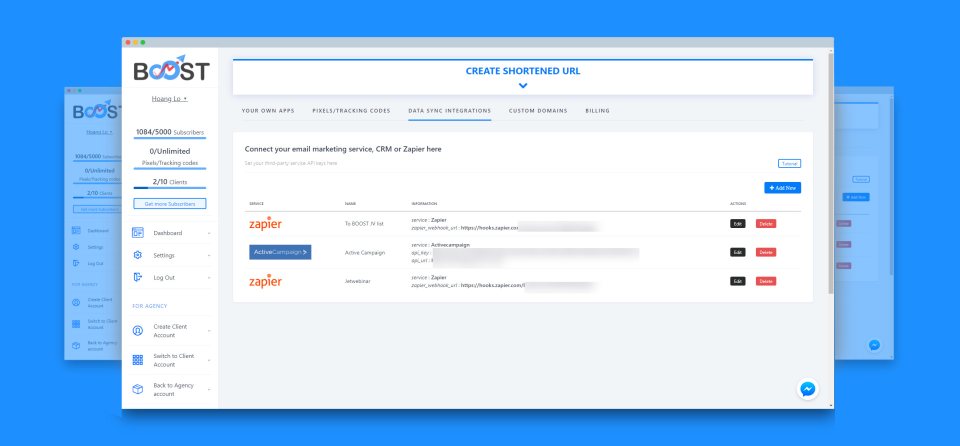960x446 pixels.
Task: Click the 1084/5000 Subscribers progress bar
Action: pyautogui.click(x=170, y=138)
